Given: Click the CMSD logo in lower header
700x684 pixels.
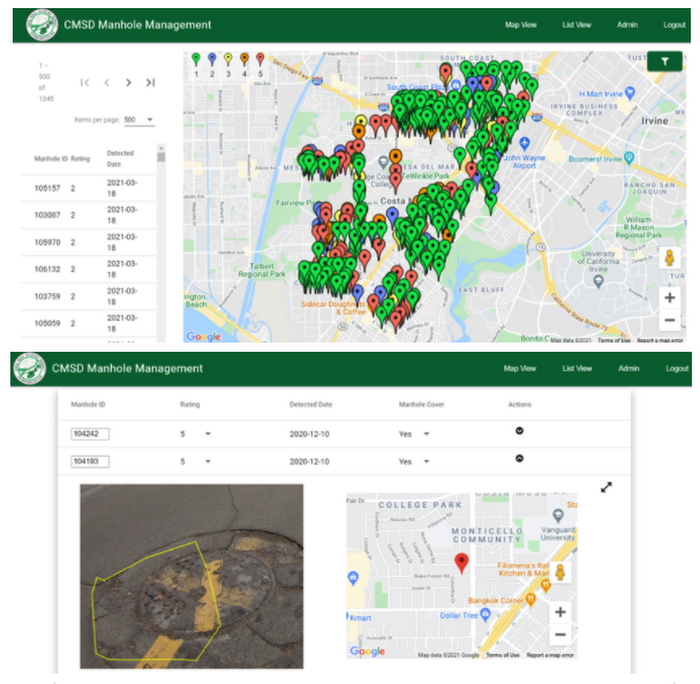Looking at the screenshot, I should pyautogui.click(x=29, y=368).
